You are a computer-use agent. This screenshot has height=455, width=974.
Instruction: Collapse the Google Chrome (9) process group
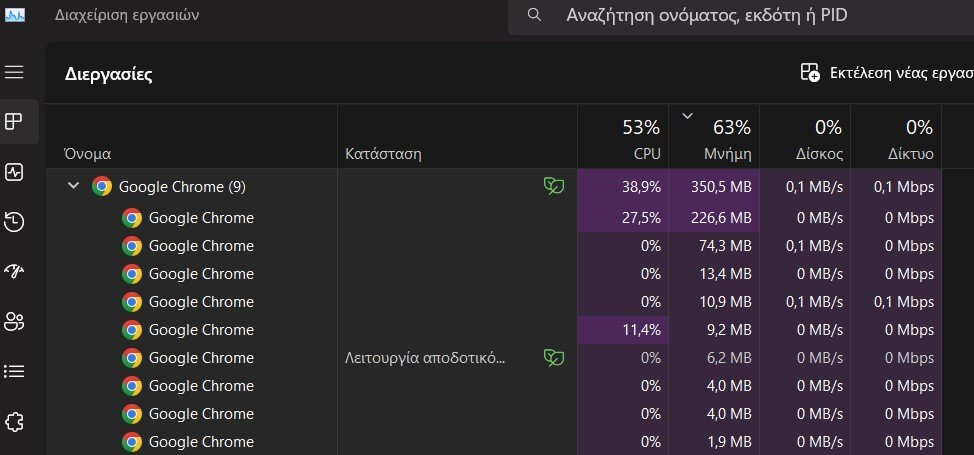[x=73, y=186]
